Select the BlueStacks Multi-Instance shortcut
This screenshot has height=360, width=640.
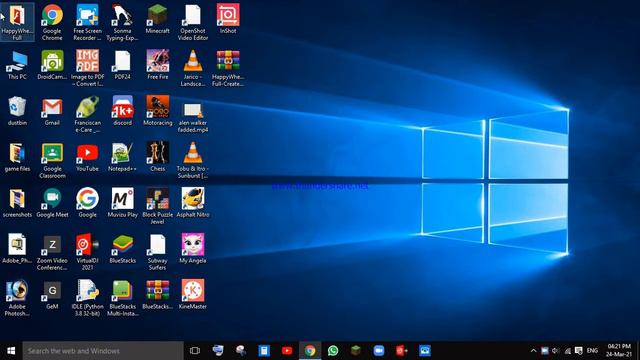[x=122, y=298]
